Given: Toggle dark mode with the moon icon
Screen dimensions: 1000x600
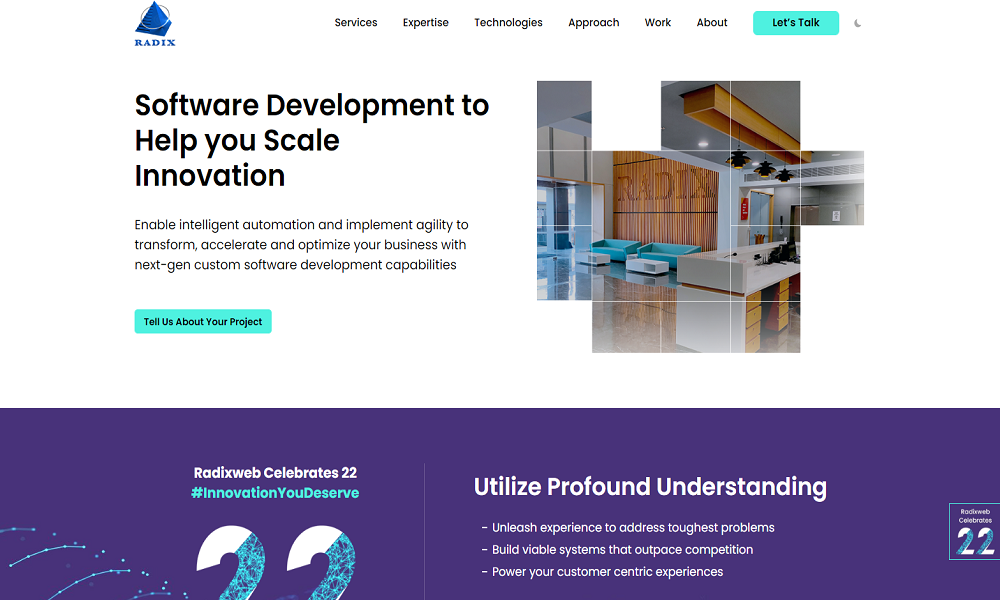Looking at the screenshot, I should tap(858, 23).
